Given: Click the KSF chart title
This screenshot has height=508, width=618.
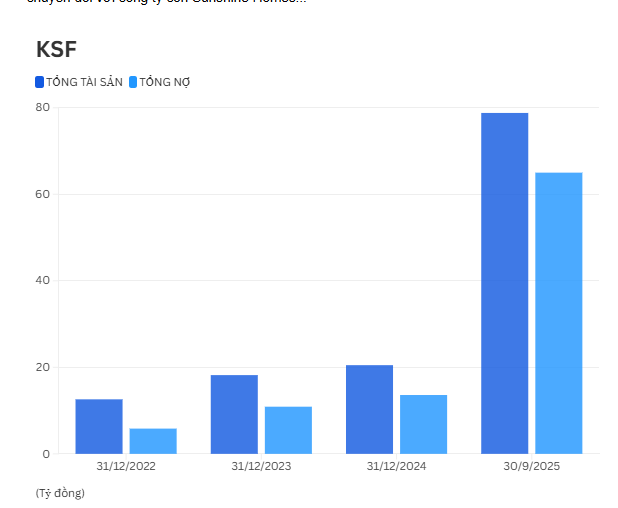Looking at the screenshot, I should click(56, 49).
